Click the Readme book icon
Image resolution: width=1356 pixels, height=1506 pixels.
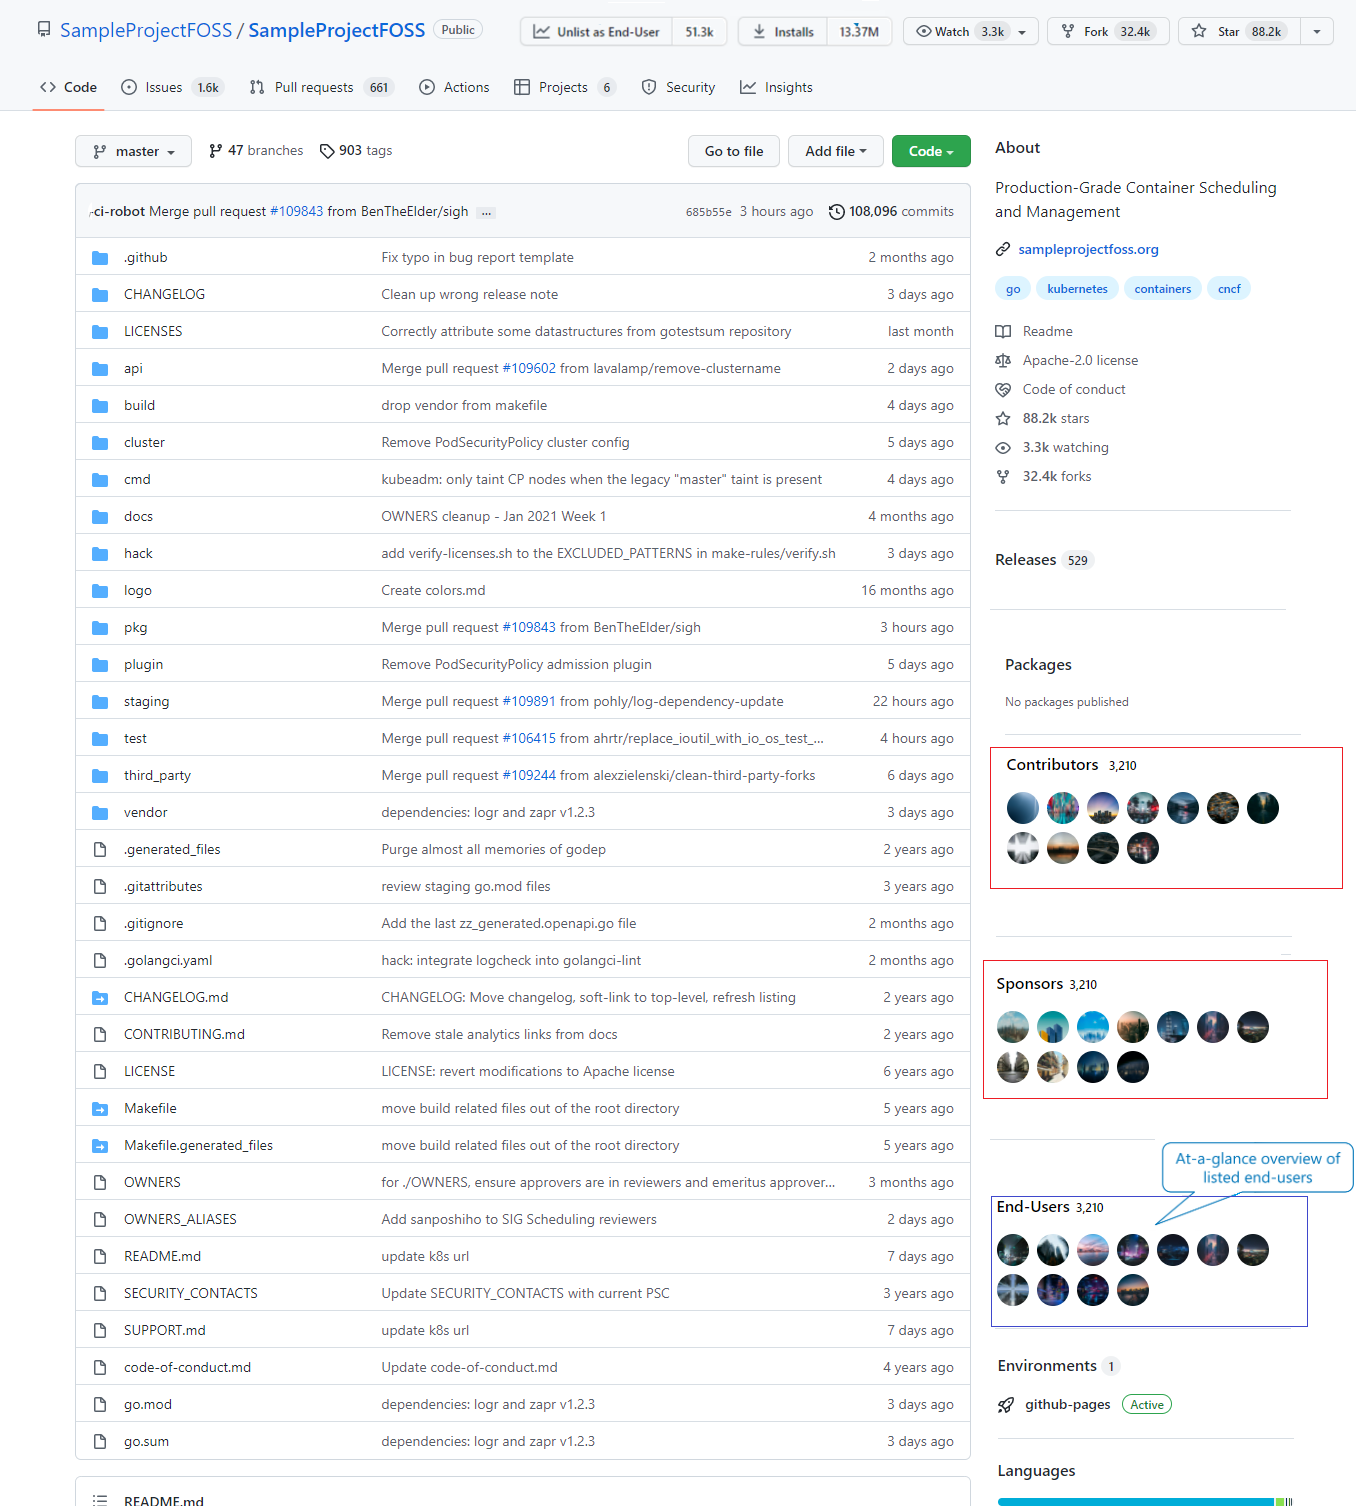coord(1003,331)
